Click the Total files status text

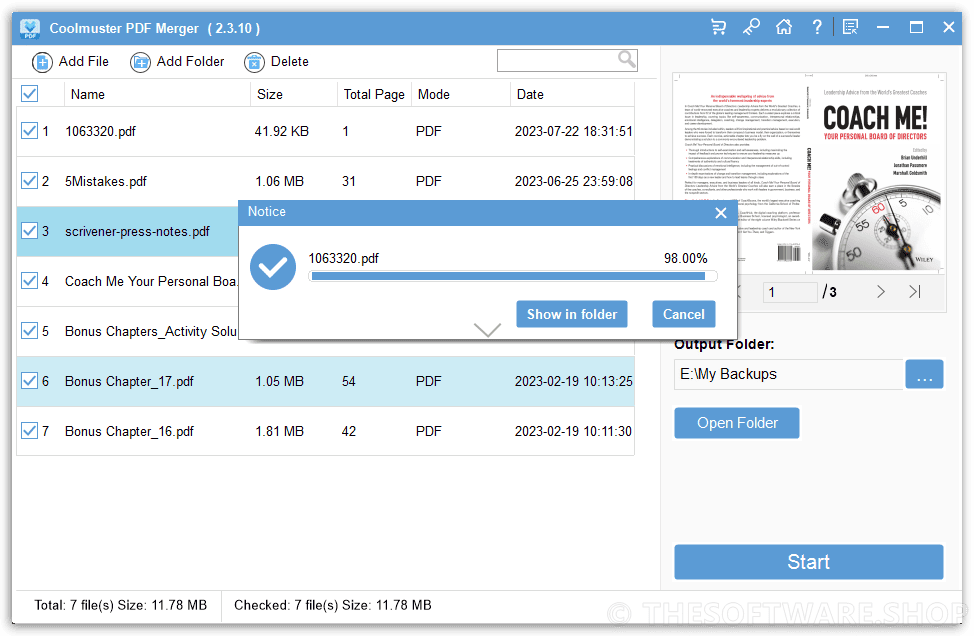[121, 605]
